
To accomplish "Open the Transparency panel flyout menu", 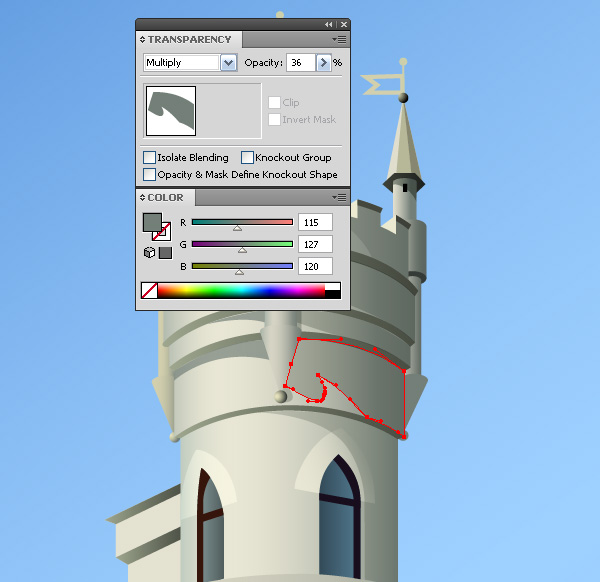I will coord(339,39).
